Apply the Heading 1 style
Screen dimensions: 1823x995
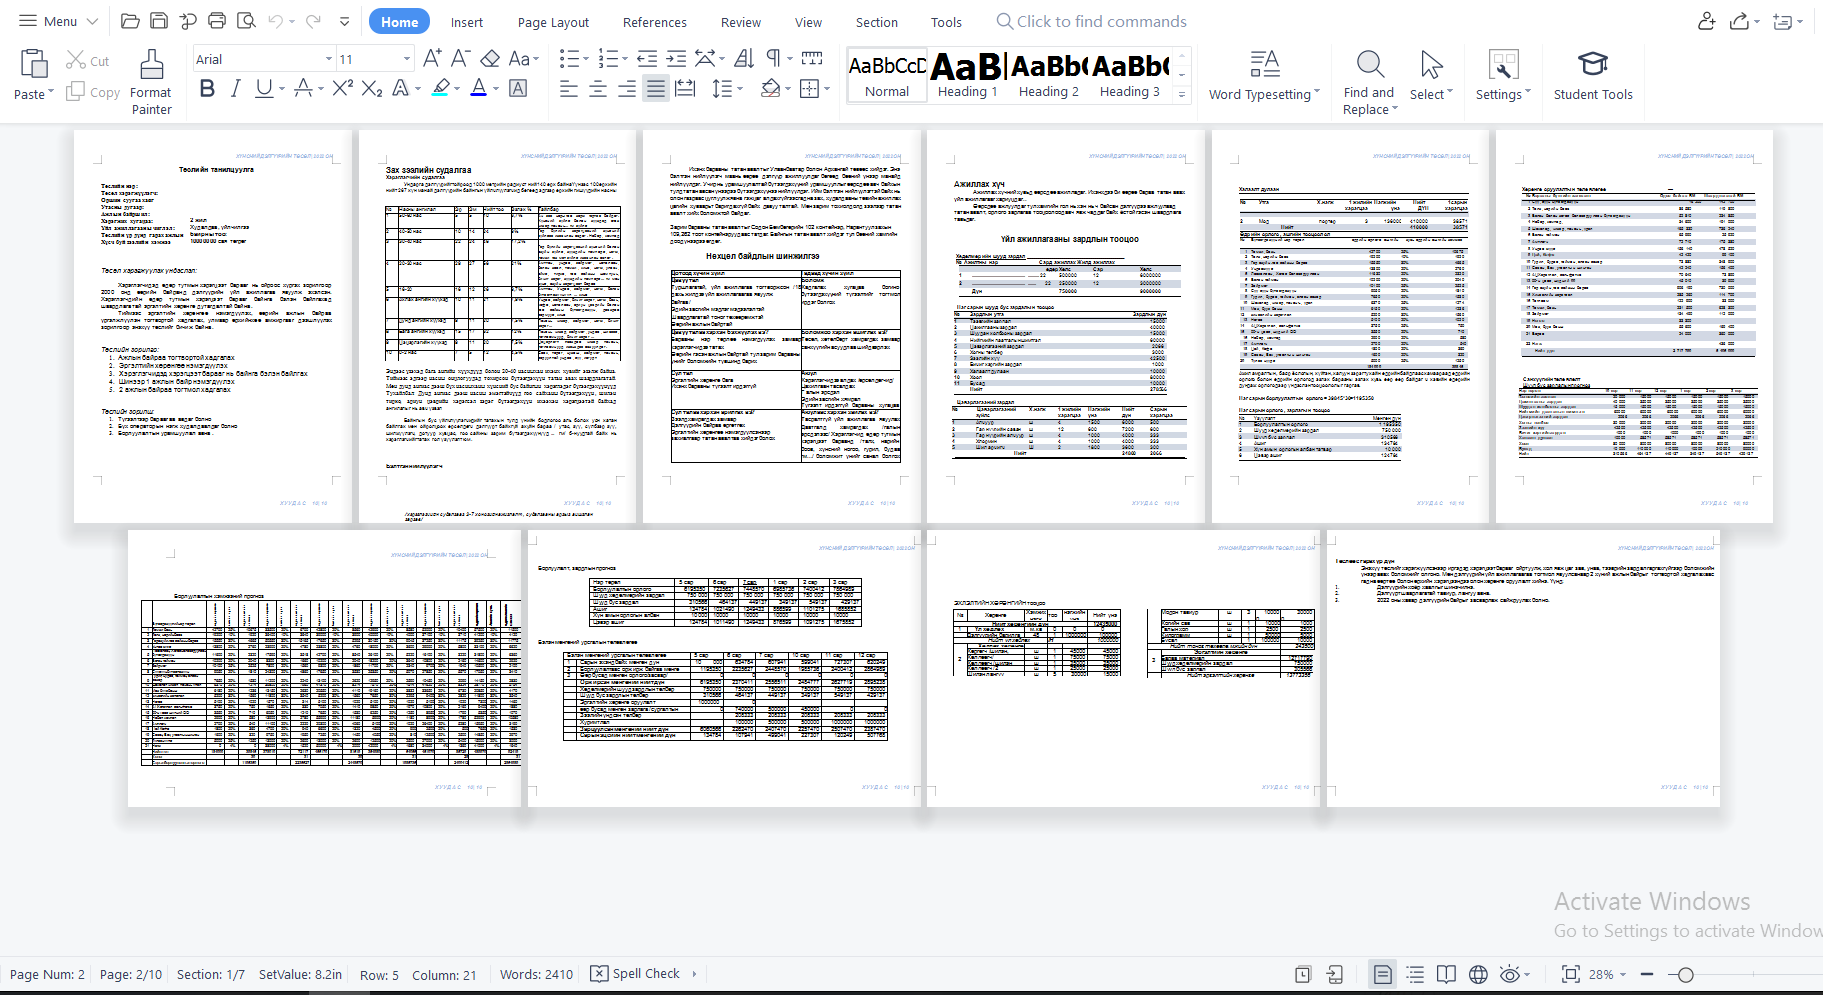967,75
